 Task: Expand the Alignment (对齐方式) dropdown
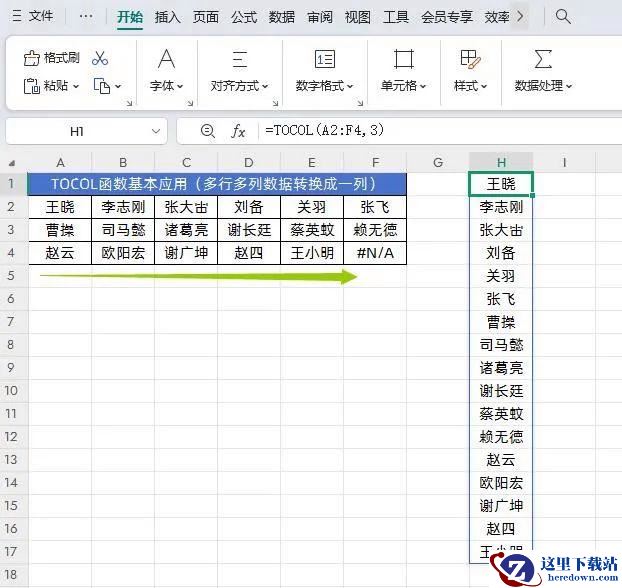click(239, 86)
